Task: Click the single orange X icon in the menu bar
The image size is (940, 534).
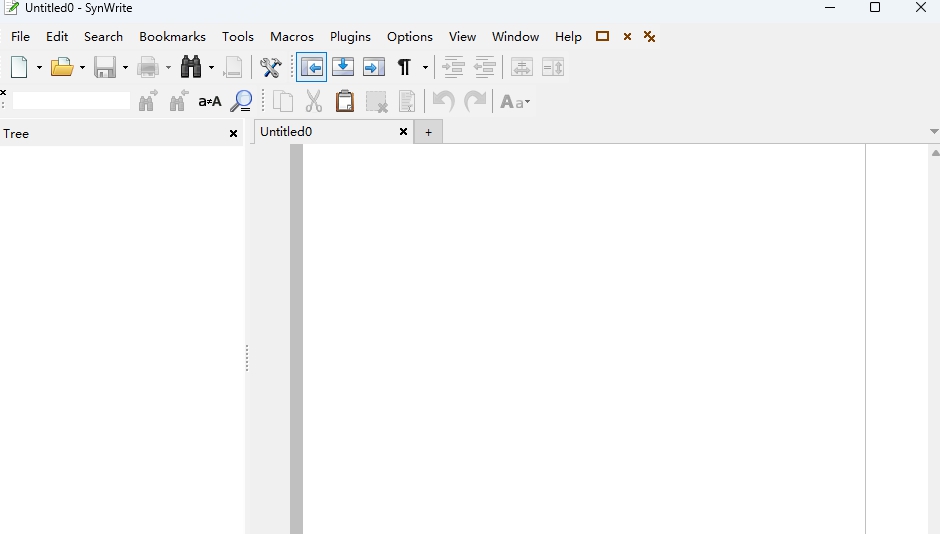Action: tap(627, 37)
